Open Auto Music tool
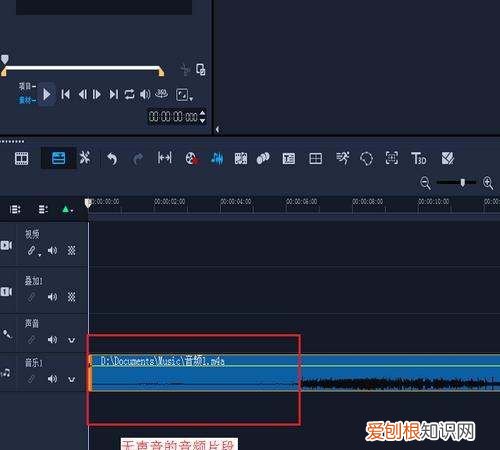This screenshot has width=500, height=450. (241, 159)
